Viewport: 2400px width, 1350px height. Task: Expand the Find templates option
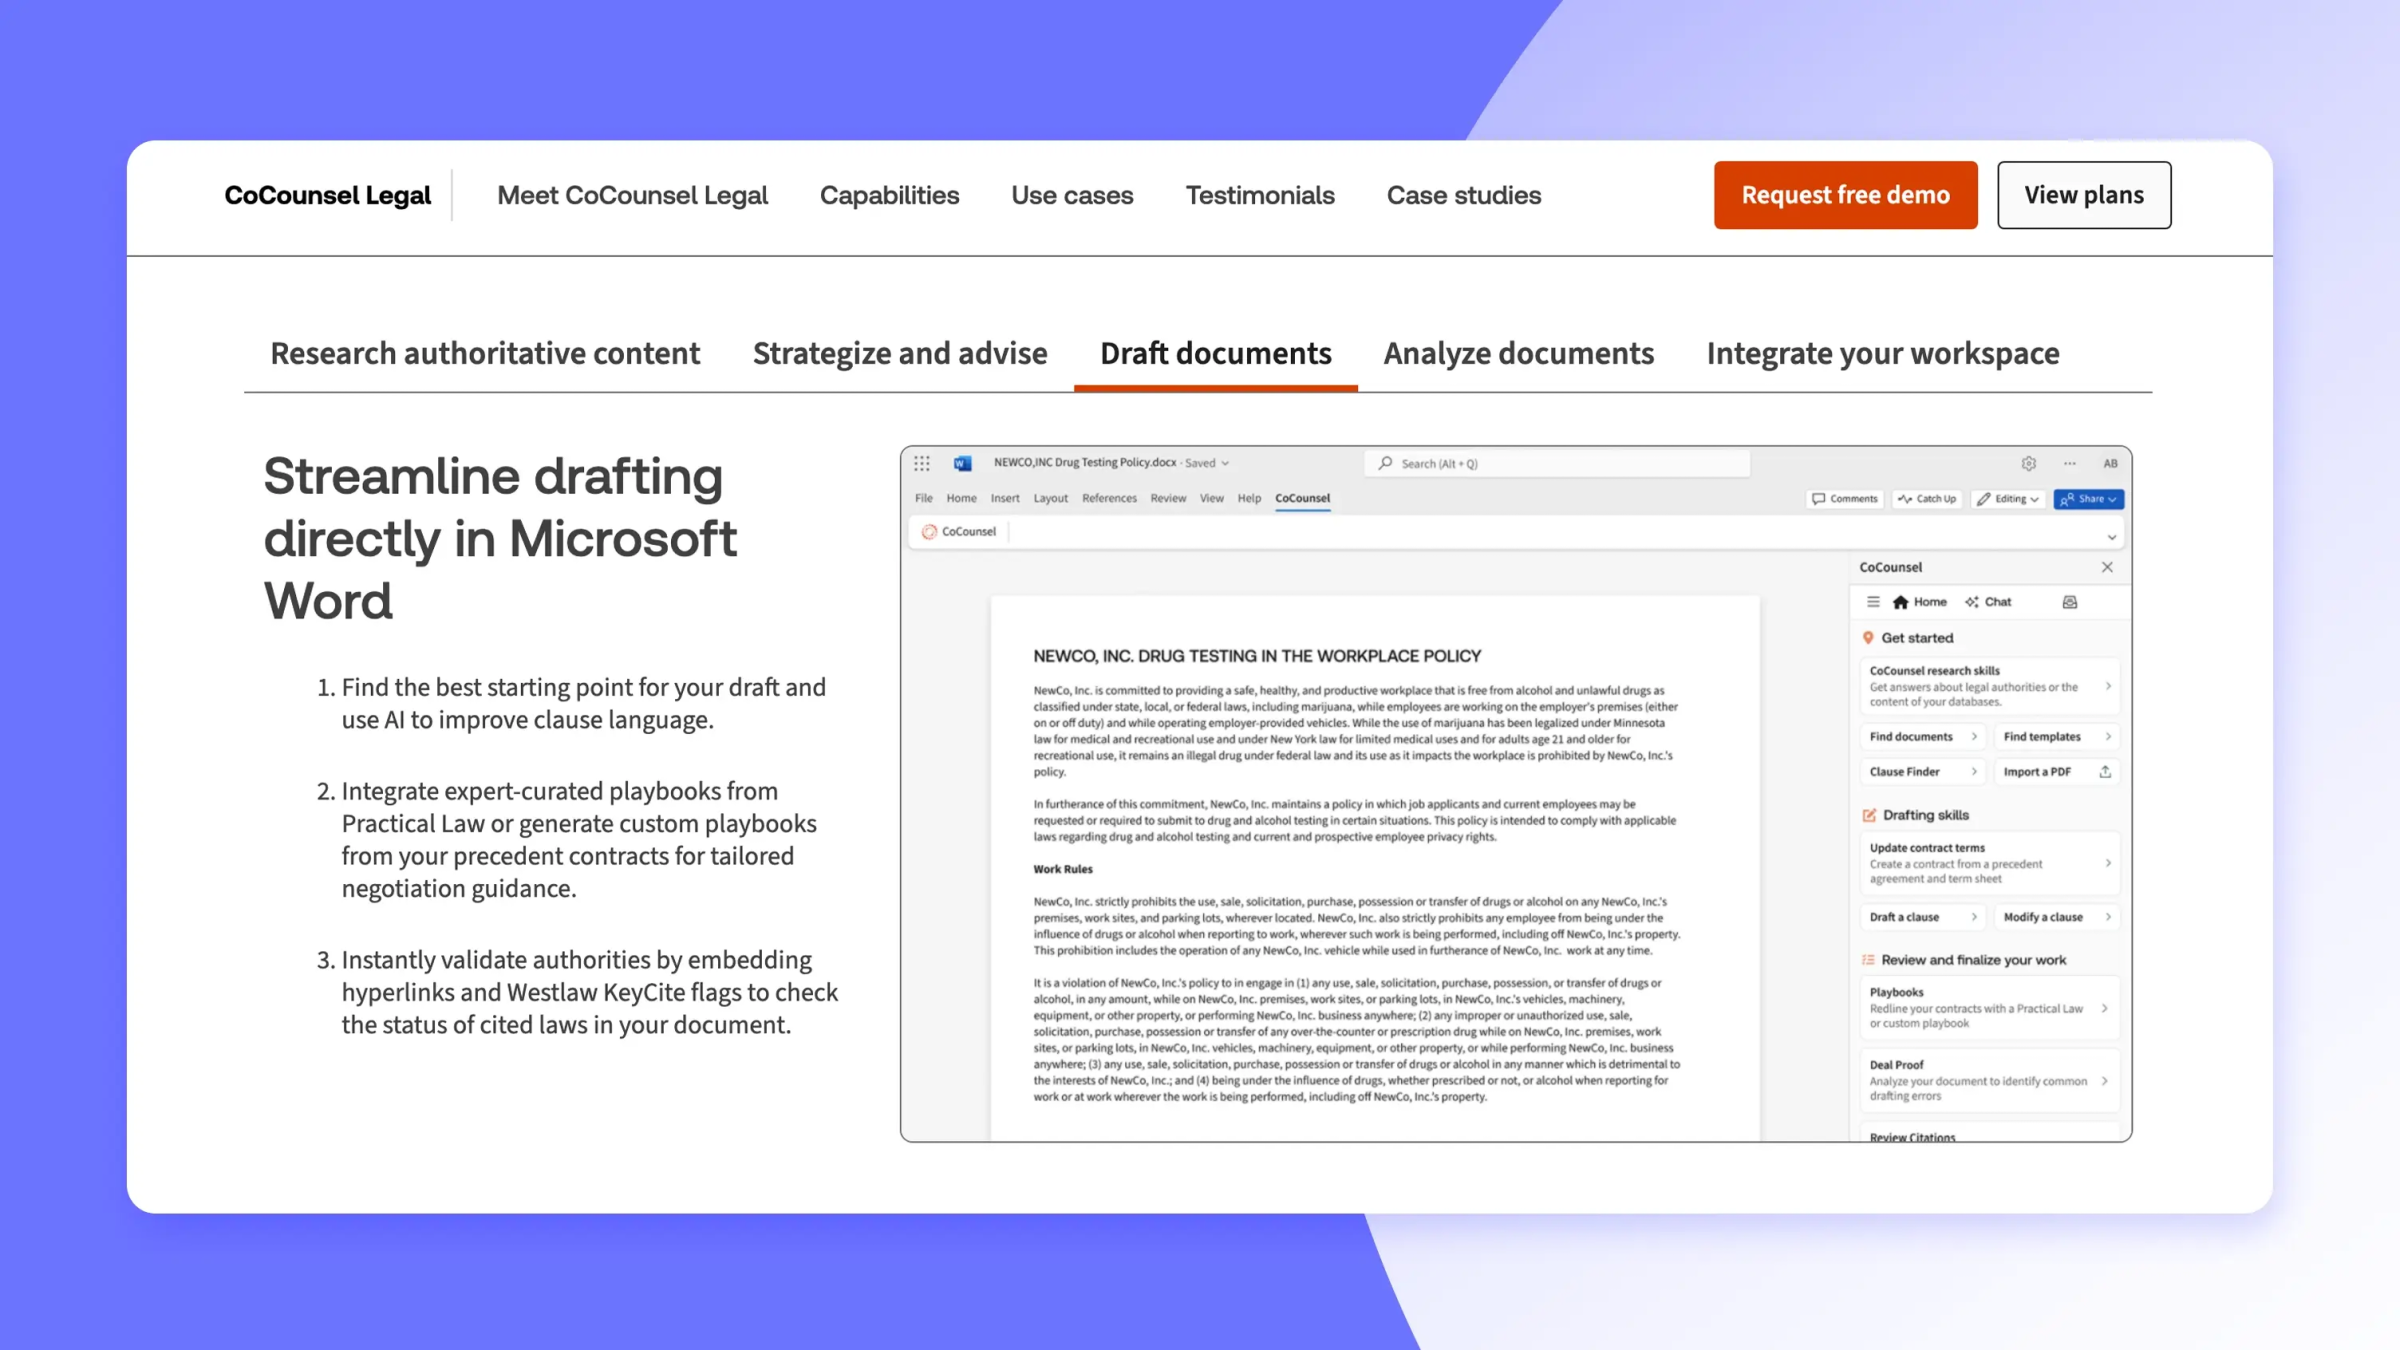[2109, 736]
